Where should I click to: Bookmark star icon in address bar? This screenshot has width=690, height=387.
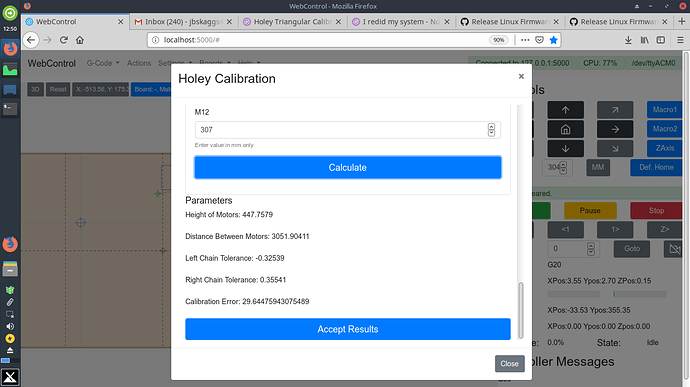554,40
